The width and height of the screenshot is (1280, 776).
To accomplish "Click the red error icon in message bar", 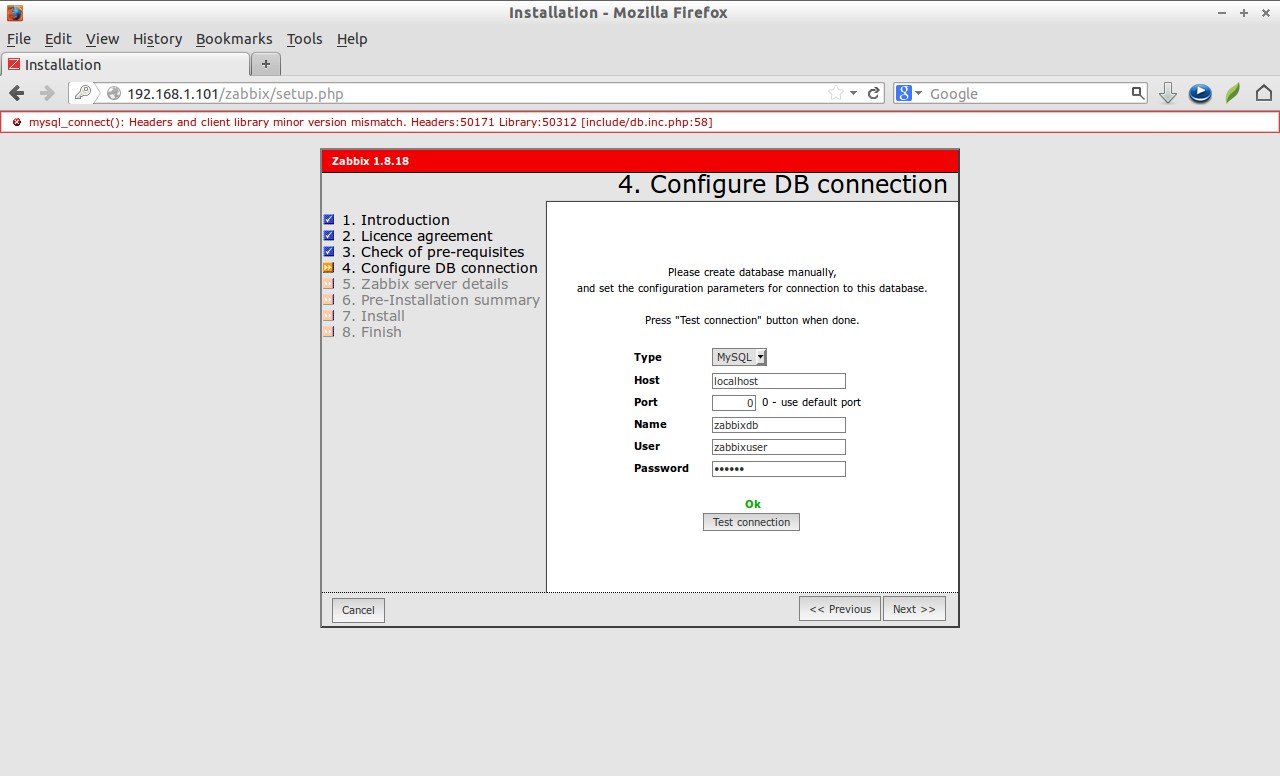I will (16, 122).
